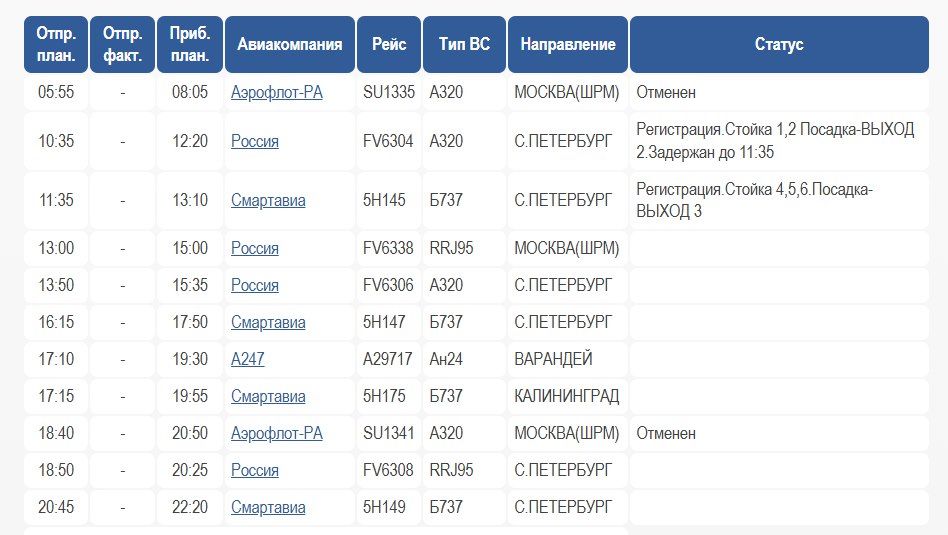Click the Отпр. факт. column header
The height and width of the screenshot is (535, 948).
point(123,45)
